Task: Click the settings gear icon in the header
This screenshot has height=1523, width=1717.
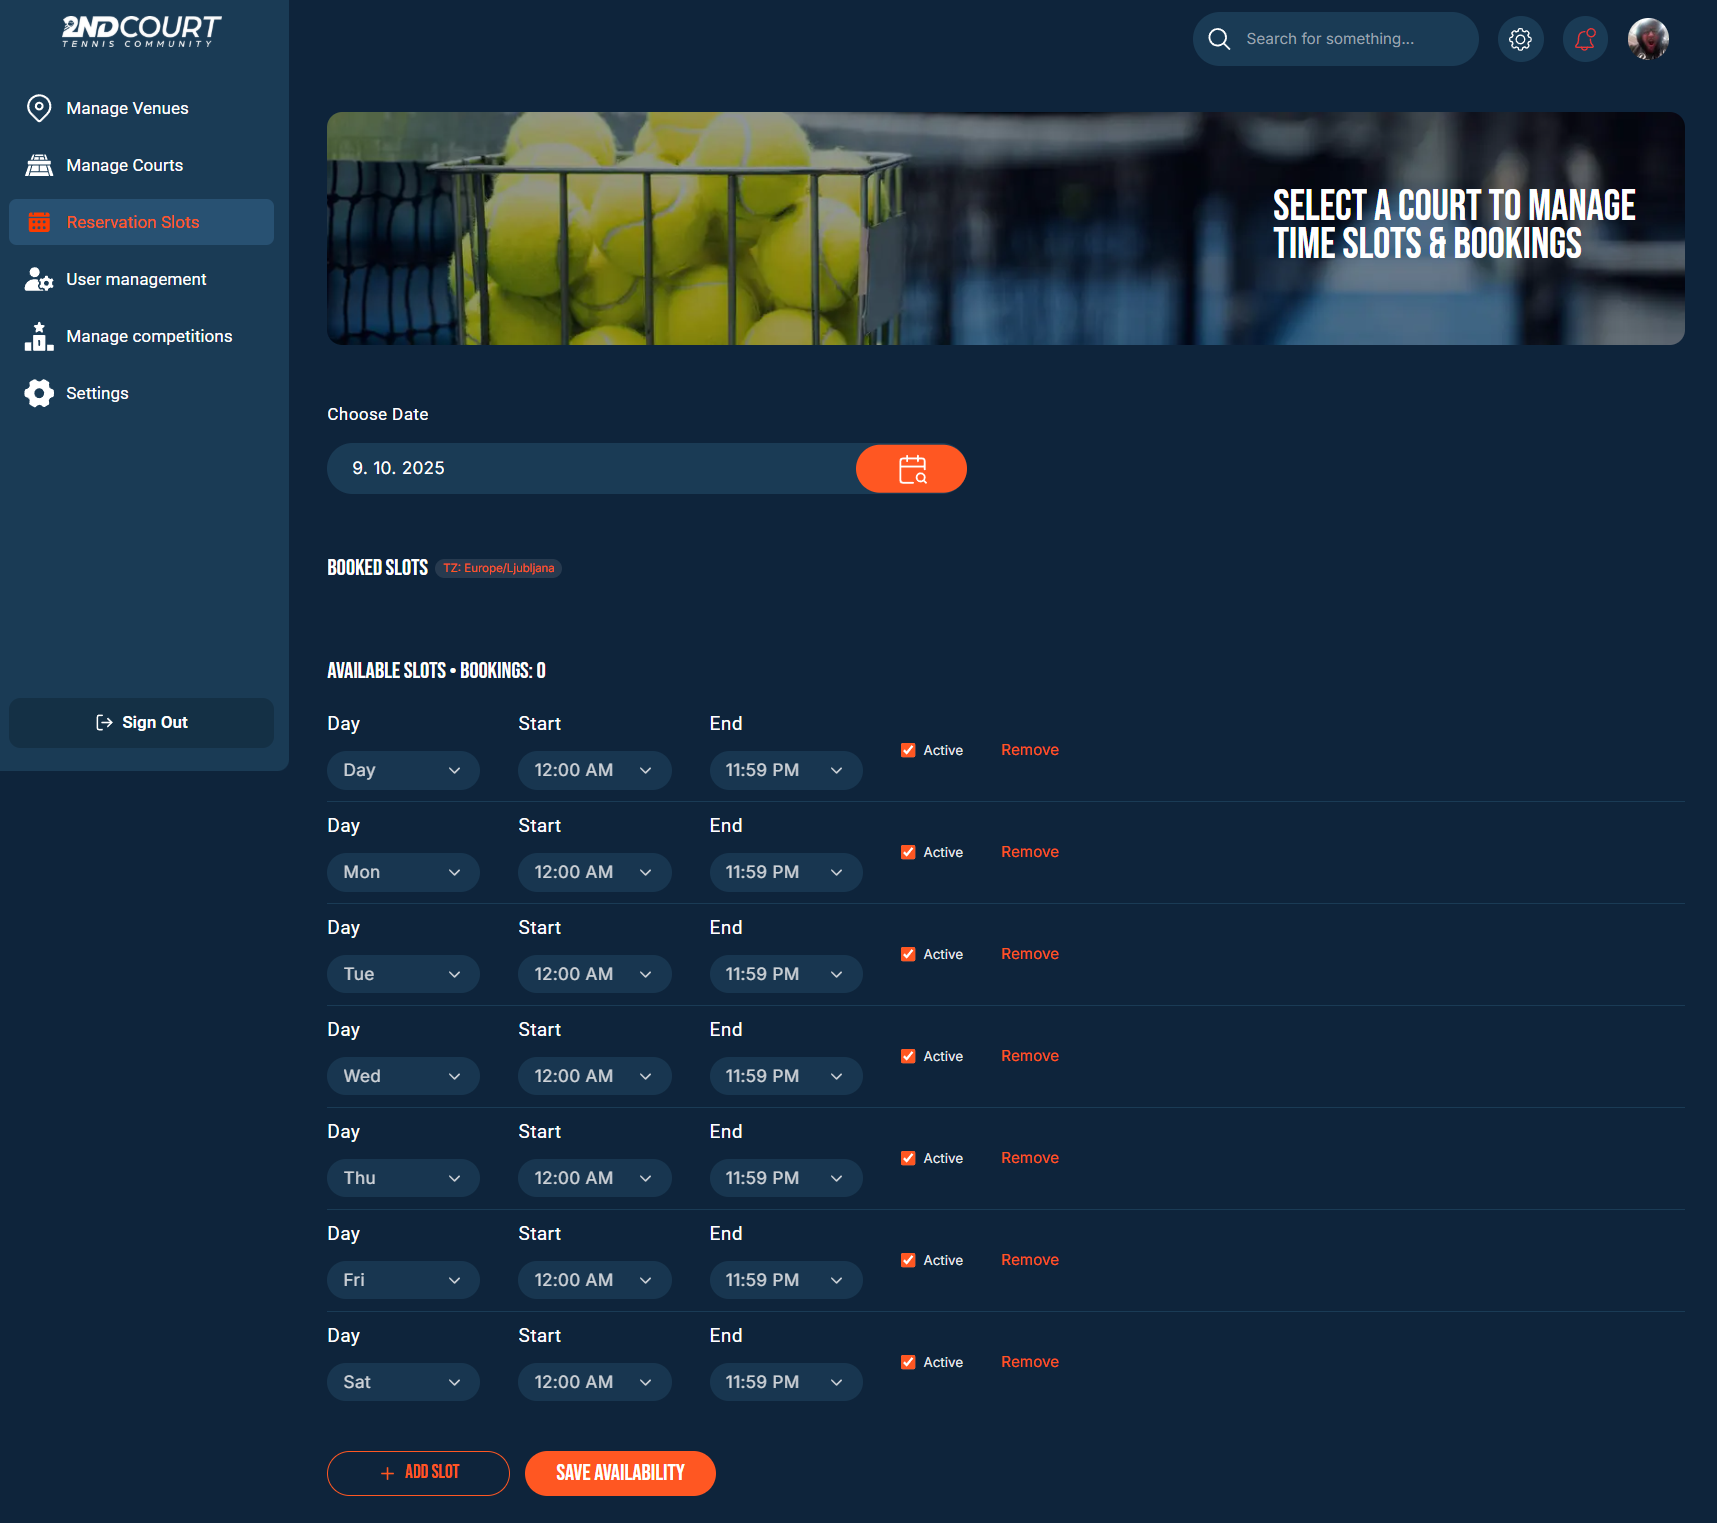Action: pyautogui.click(x=1520, y=39)
